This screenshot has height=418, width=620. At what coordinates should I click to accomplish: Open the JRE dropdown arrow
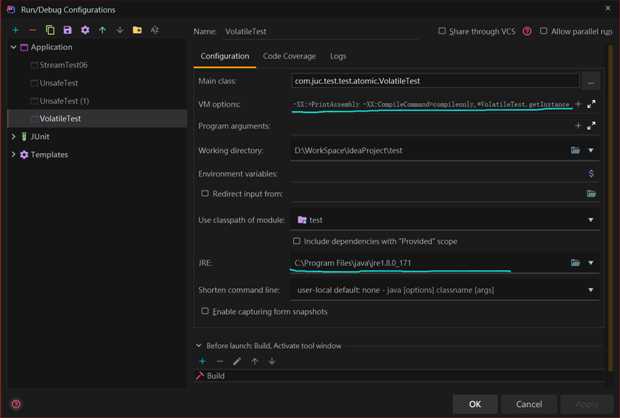point(591,263)
